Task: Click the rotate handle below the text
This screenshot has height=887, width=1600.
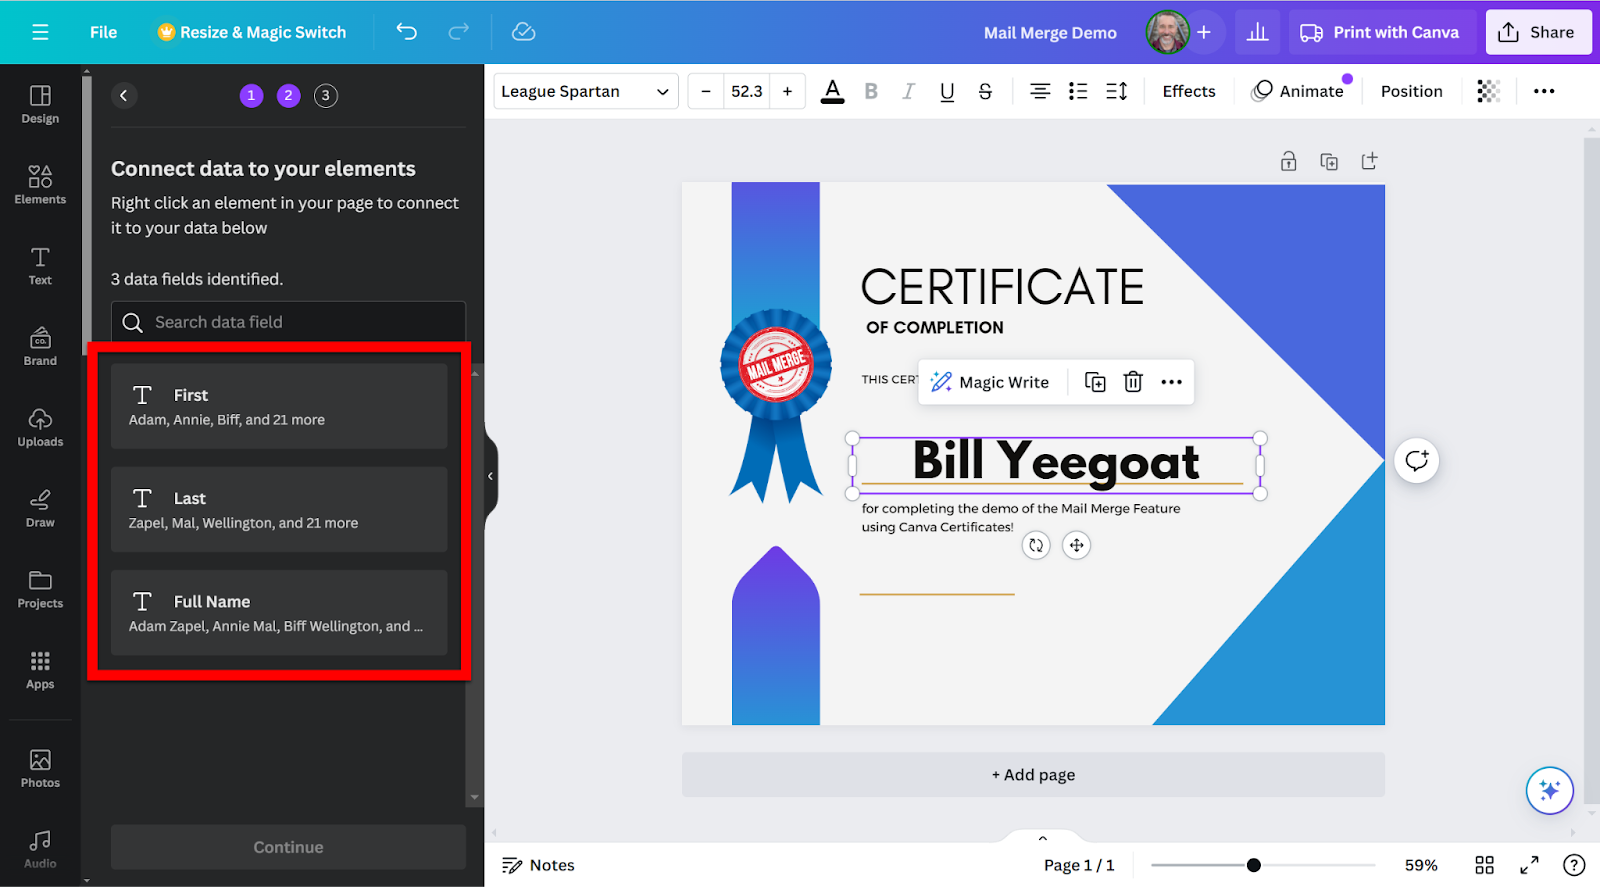Action: [x=1036, y=545]
